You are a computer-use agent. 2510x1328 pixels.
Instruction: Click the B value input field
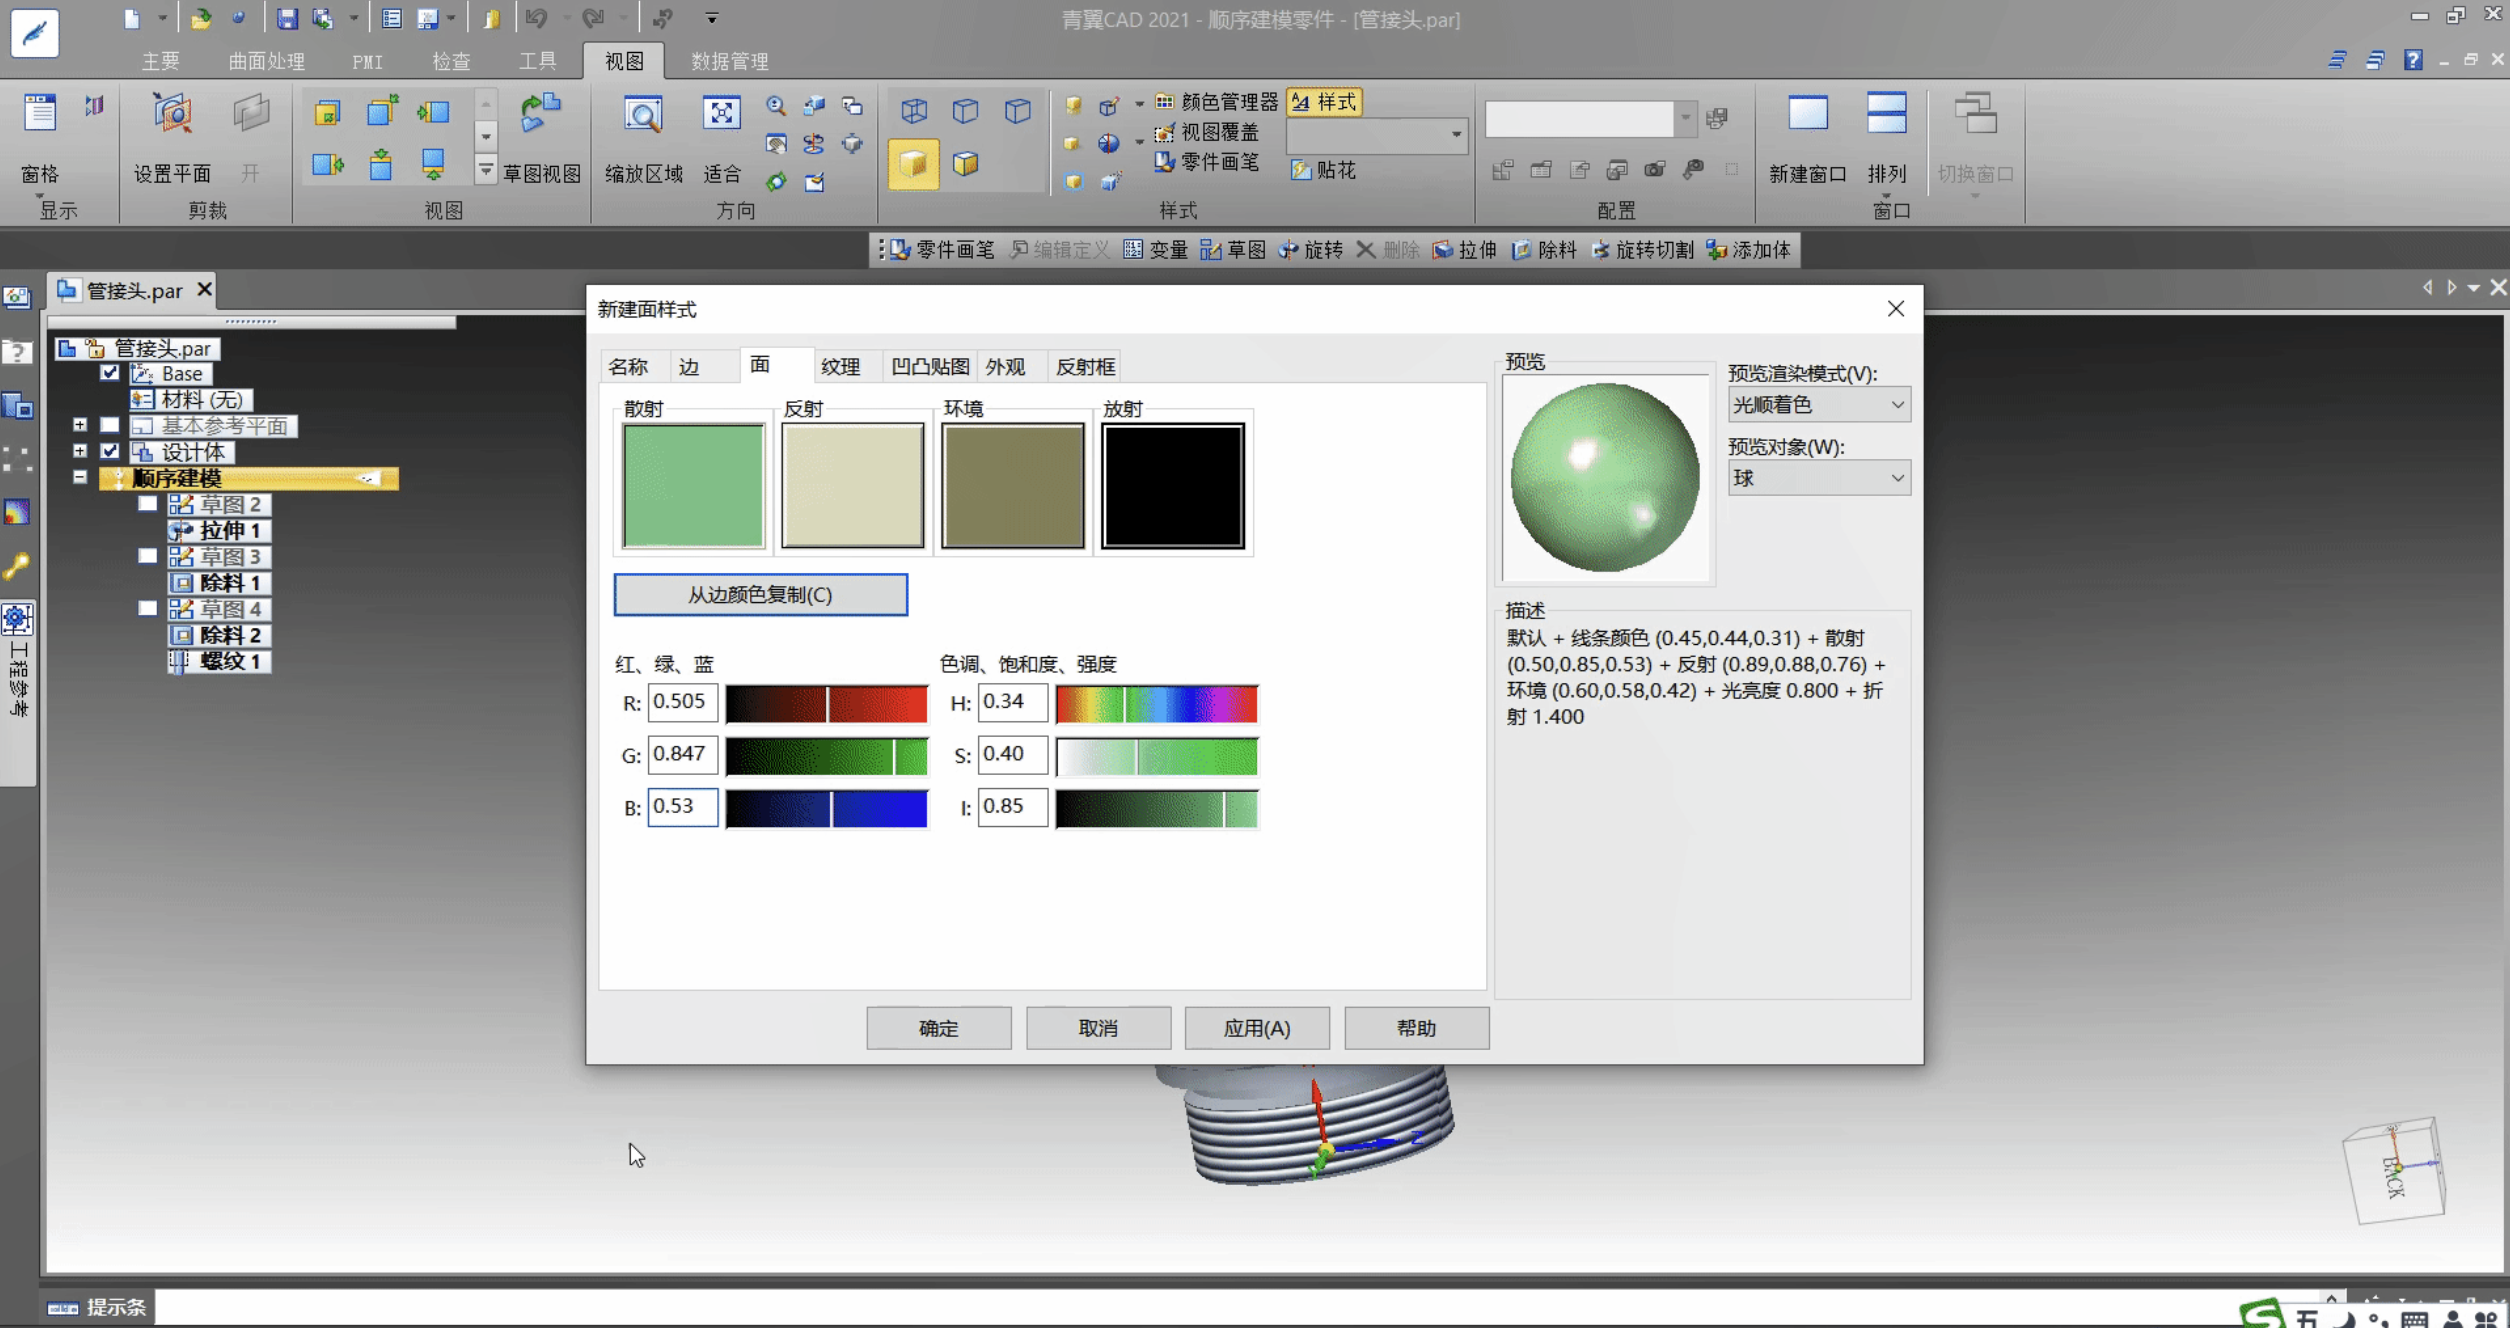coord(683,807)
